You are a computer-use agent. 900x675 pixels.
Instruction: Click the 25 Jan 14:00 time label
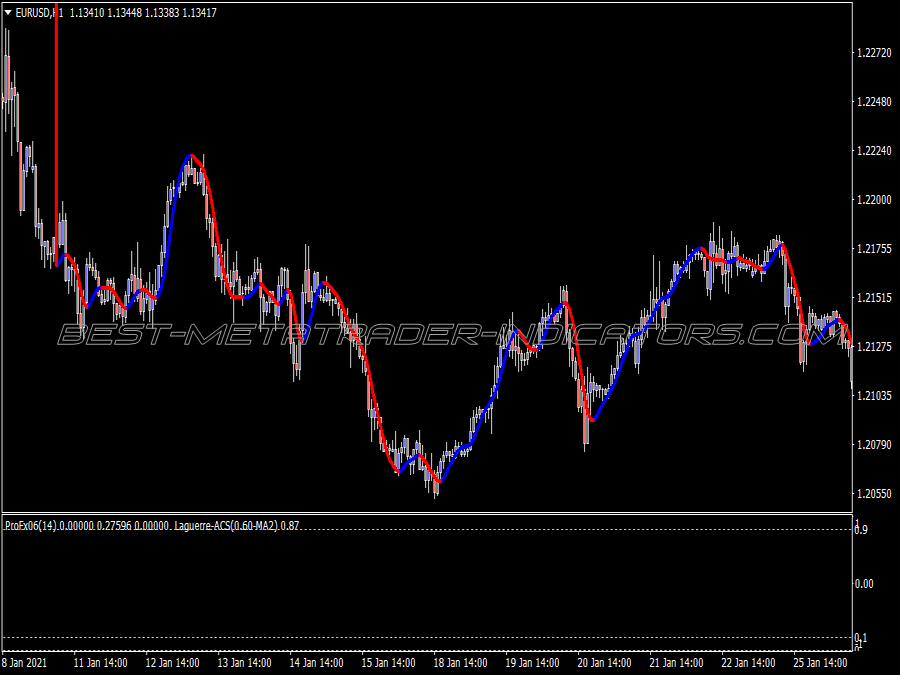[820, 663]
